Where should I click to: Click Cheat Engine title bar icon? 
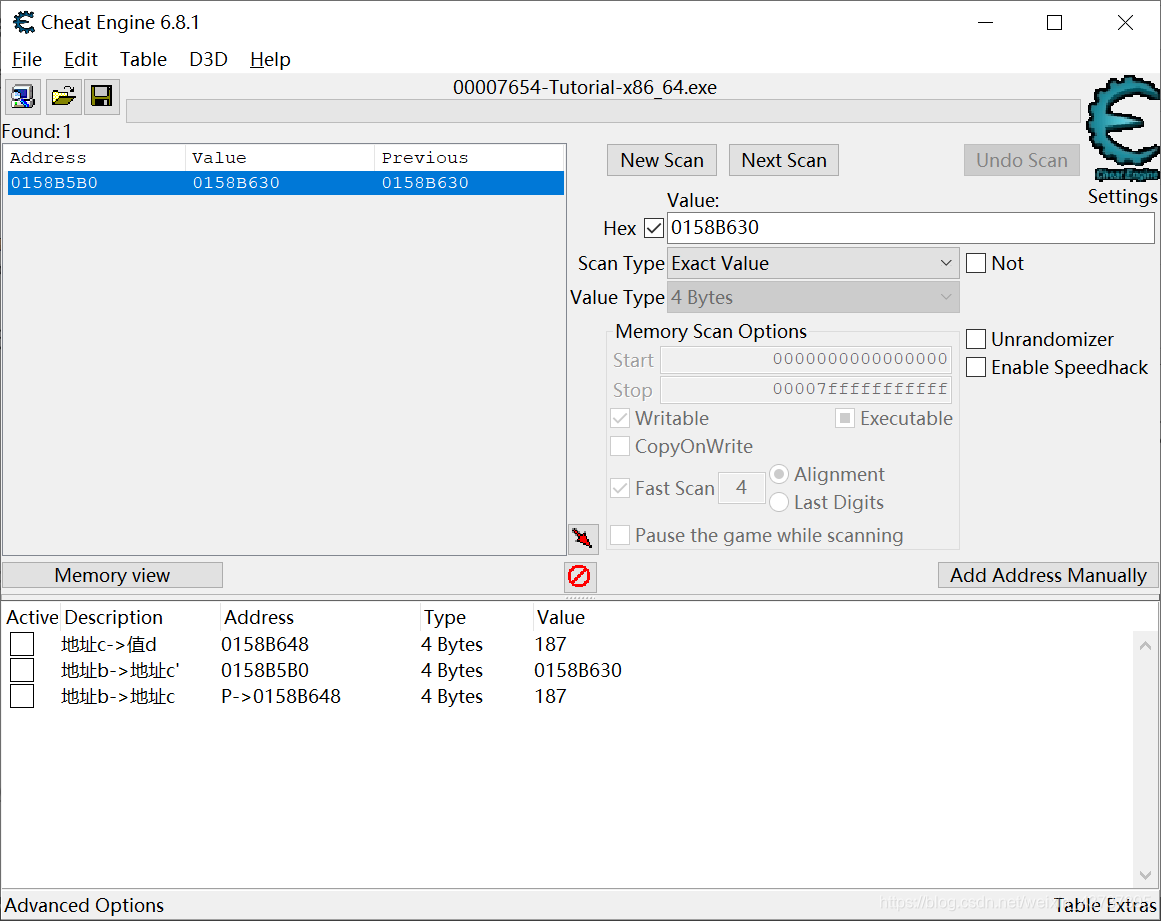24,22
